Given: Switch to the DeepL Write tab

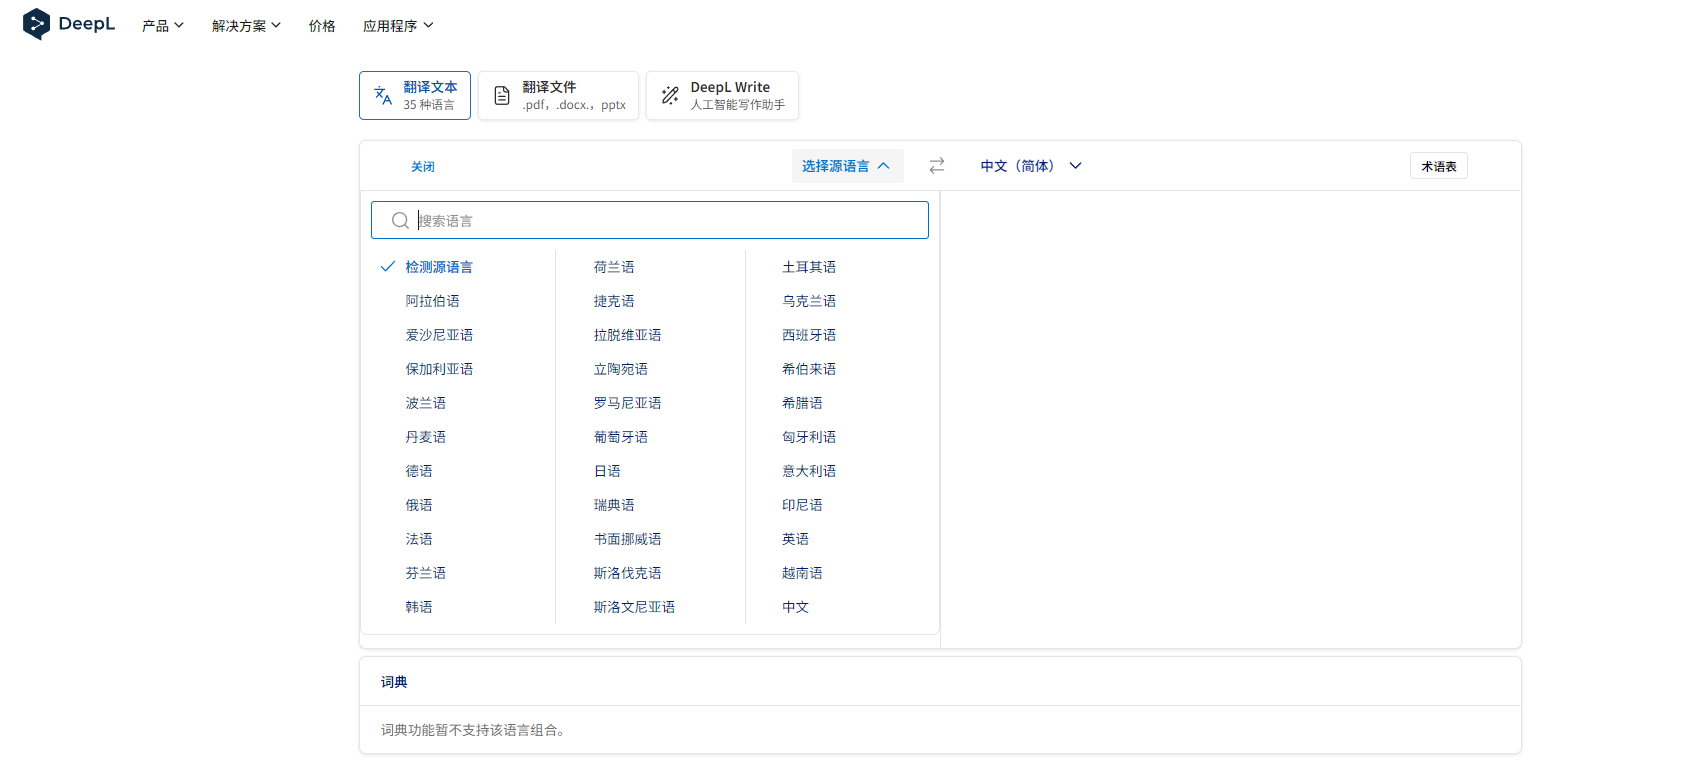Looking at the screenshot, I should pos(722,95).
